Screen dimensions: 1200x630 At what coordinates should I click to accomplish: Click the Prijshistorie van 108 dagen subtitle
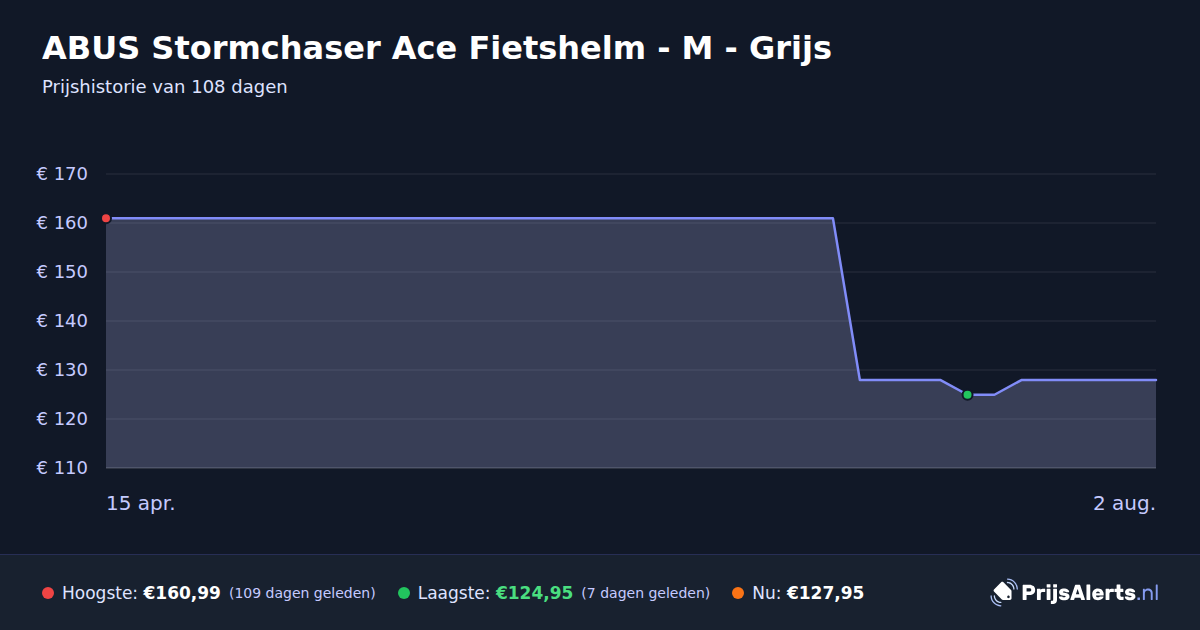coord(165,87)
